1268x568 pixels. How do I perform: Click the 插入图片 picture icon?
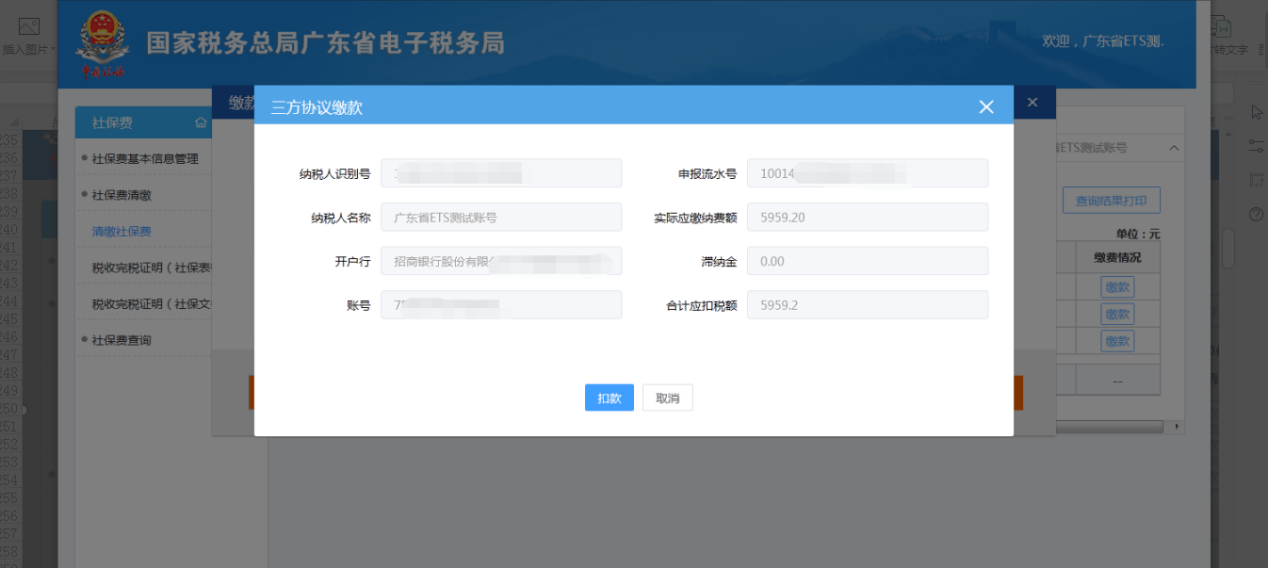click(x=29, y=27)
